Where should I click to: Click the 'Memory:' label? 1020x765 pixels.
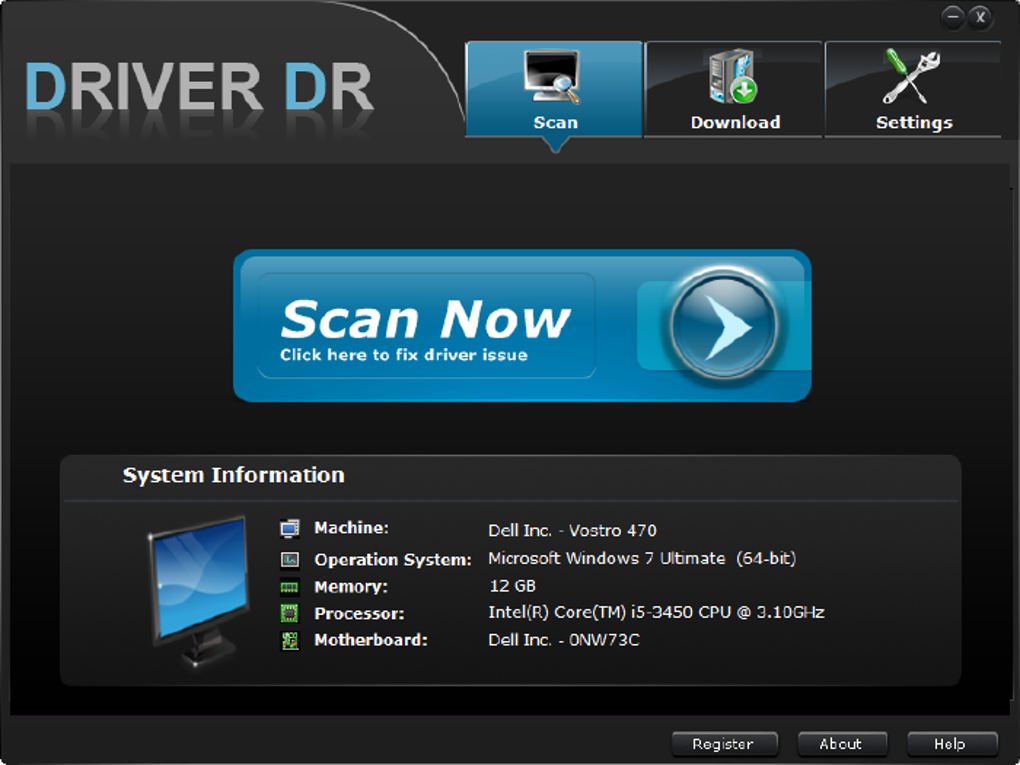point(351,587)
